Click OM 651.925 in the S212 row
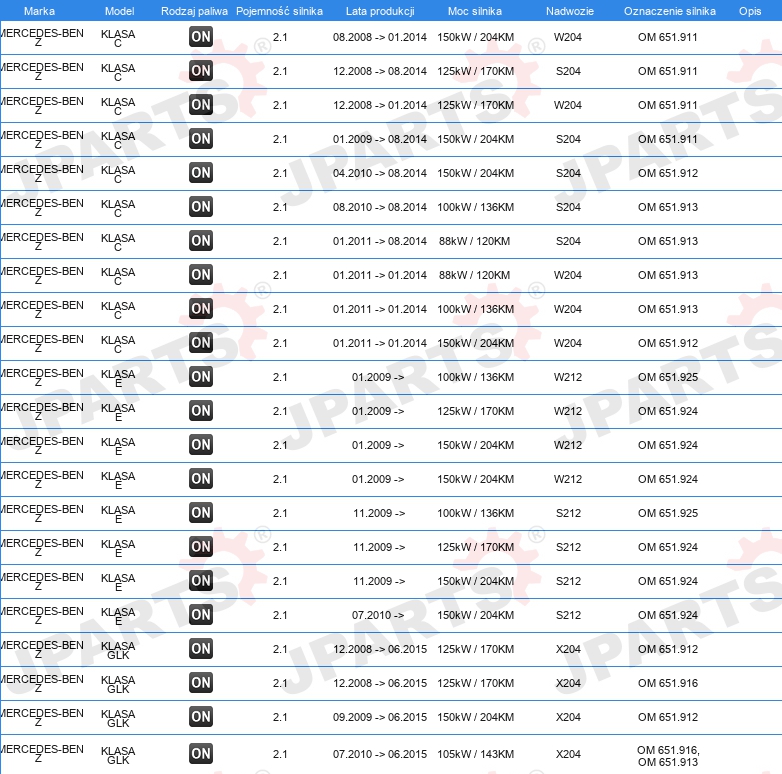782x774 pixels. [668, 513]
